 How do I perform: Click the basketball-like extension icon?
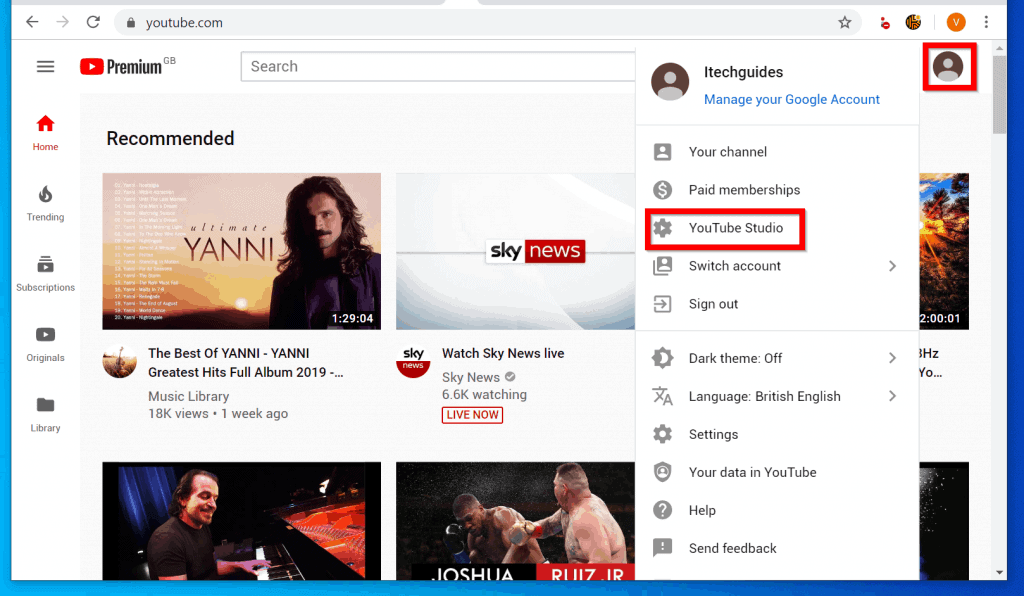pyautogui.click(x=913, y=22)
